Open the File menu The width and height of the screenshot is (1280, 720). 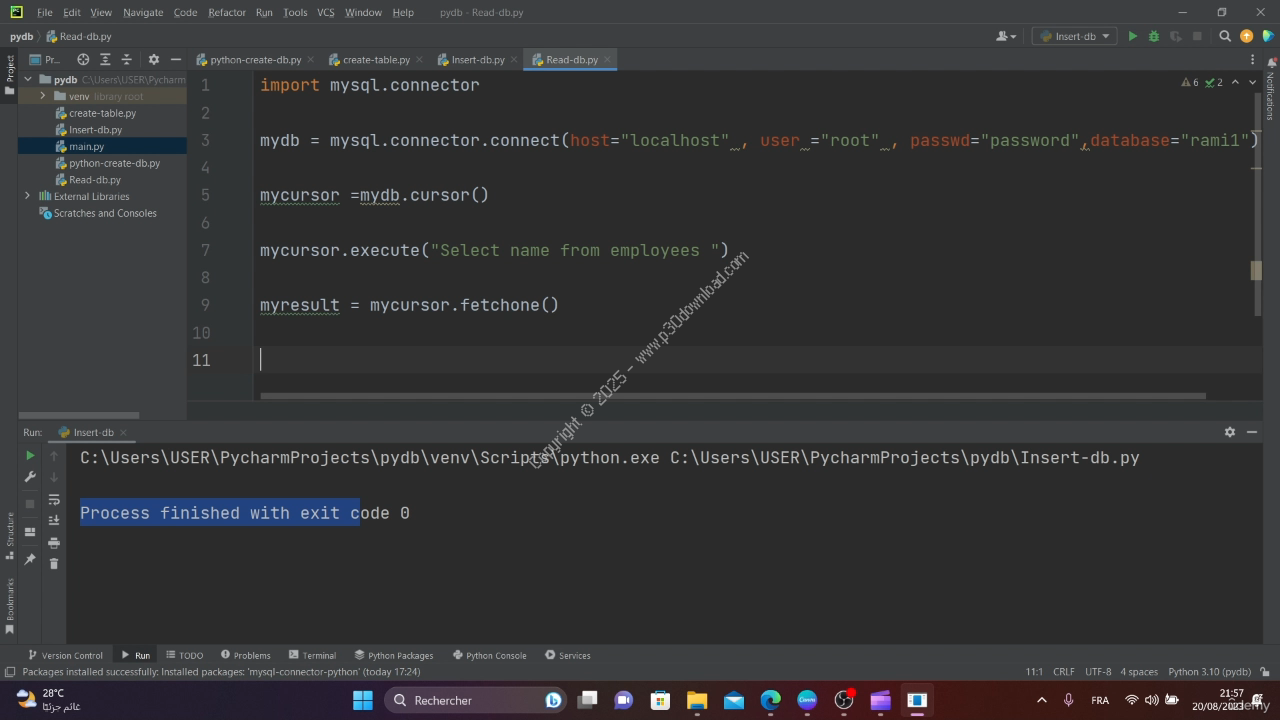point(45,12)
